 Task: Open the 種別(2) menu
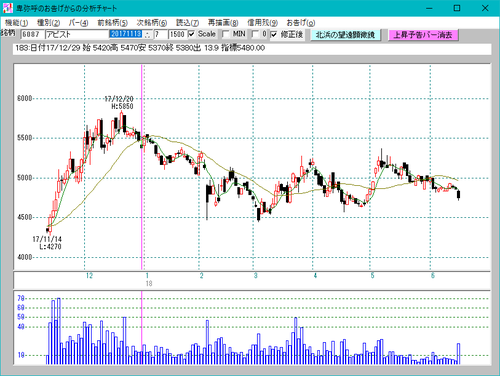point(48,23)
